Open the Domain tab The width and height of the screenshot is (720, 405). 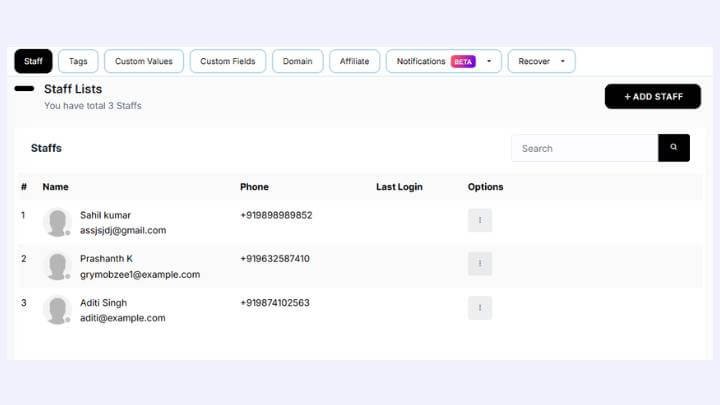click(297, 61)
